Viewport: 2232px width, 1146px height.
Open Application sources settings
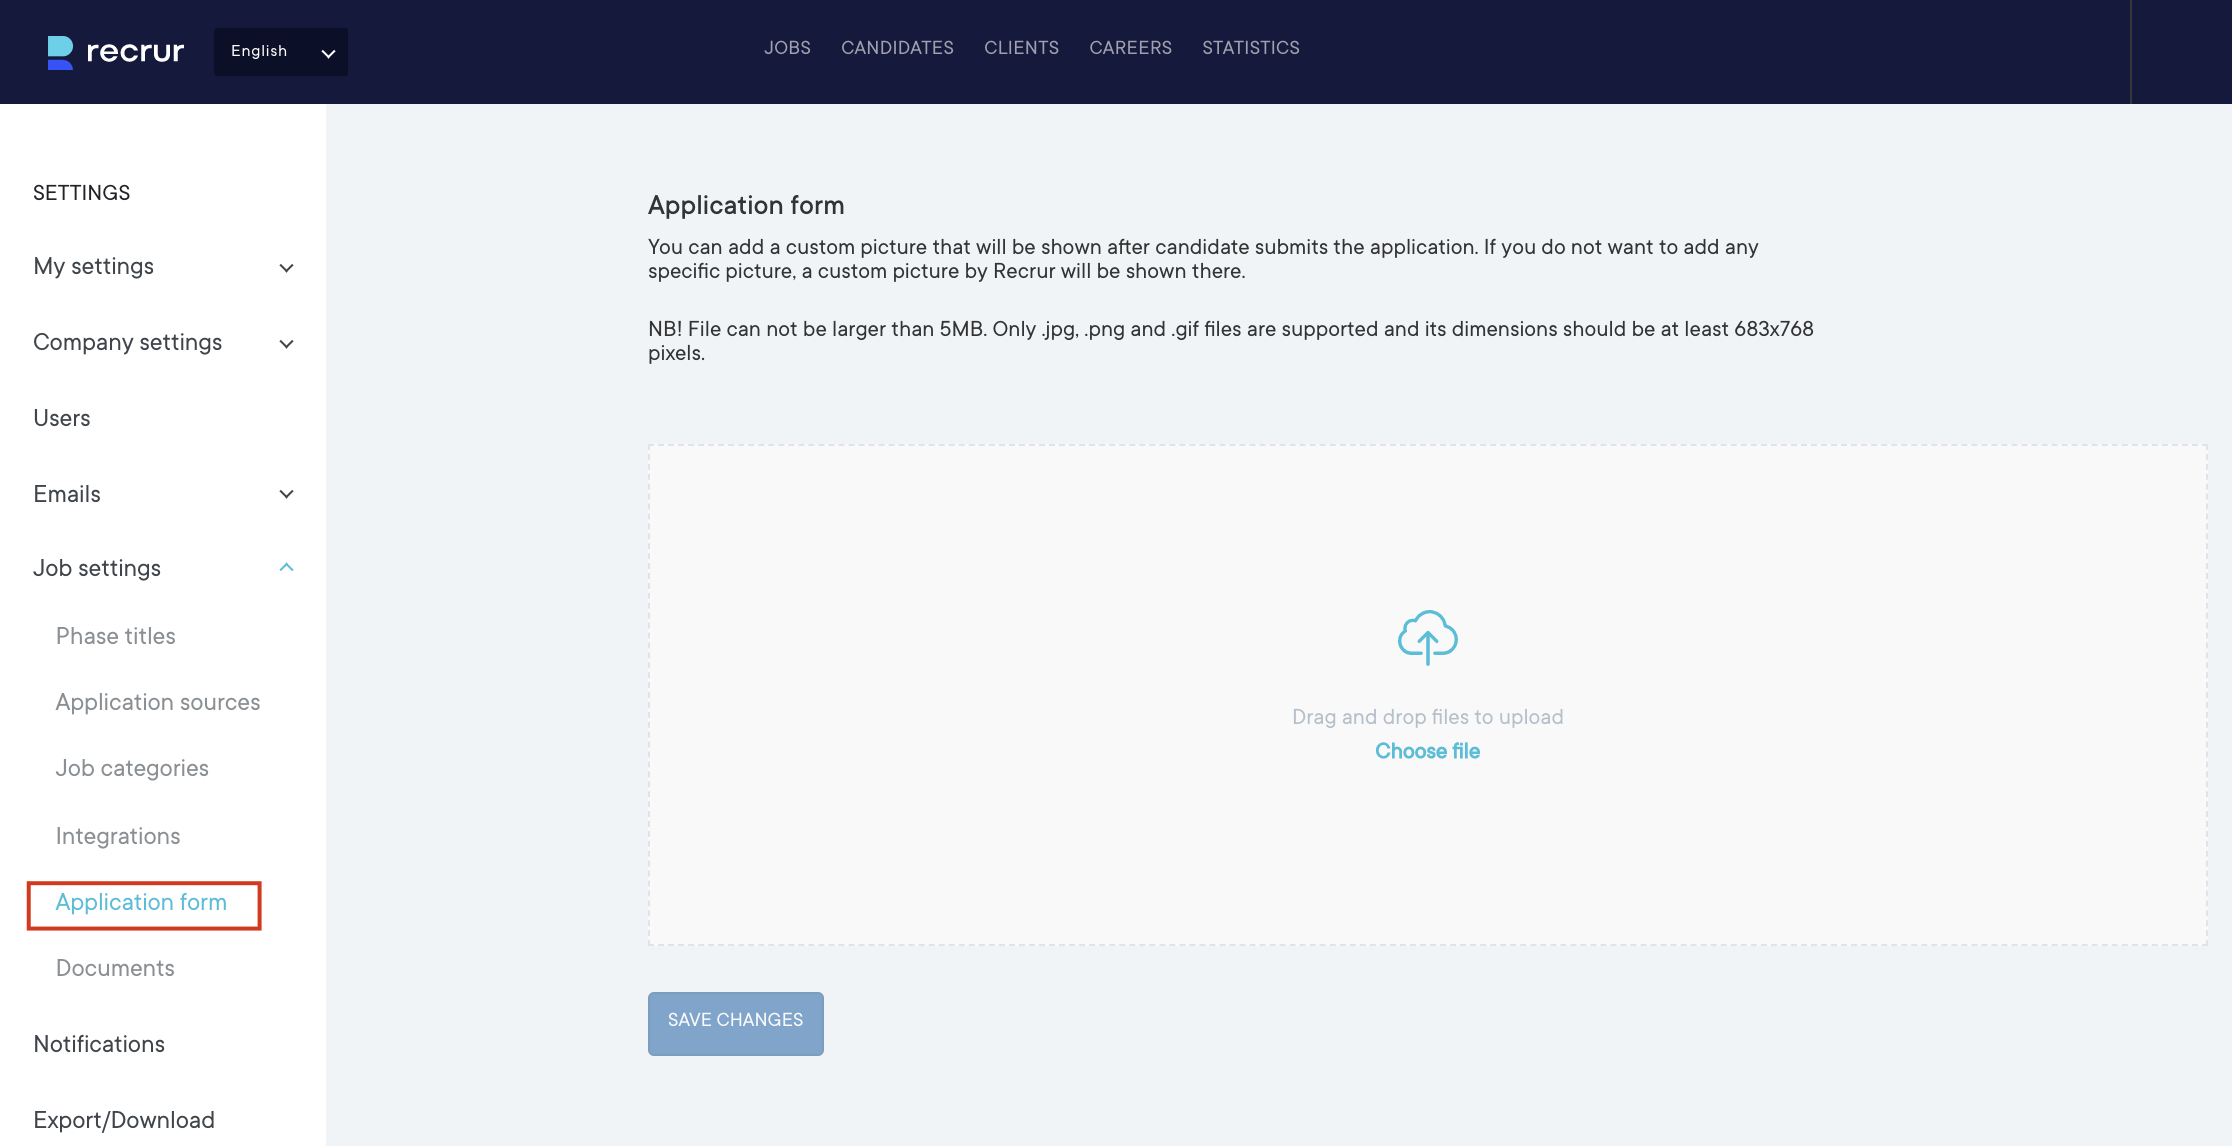[158, 702]
